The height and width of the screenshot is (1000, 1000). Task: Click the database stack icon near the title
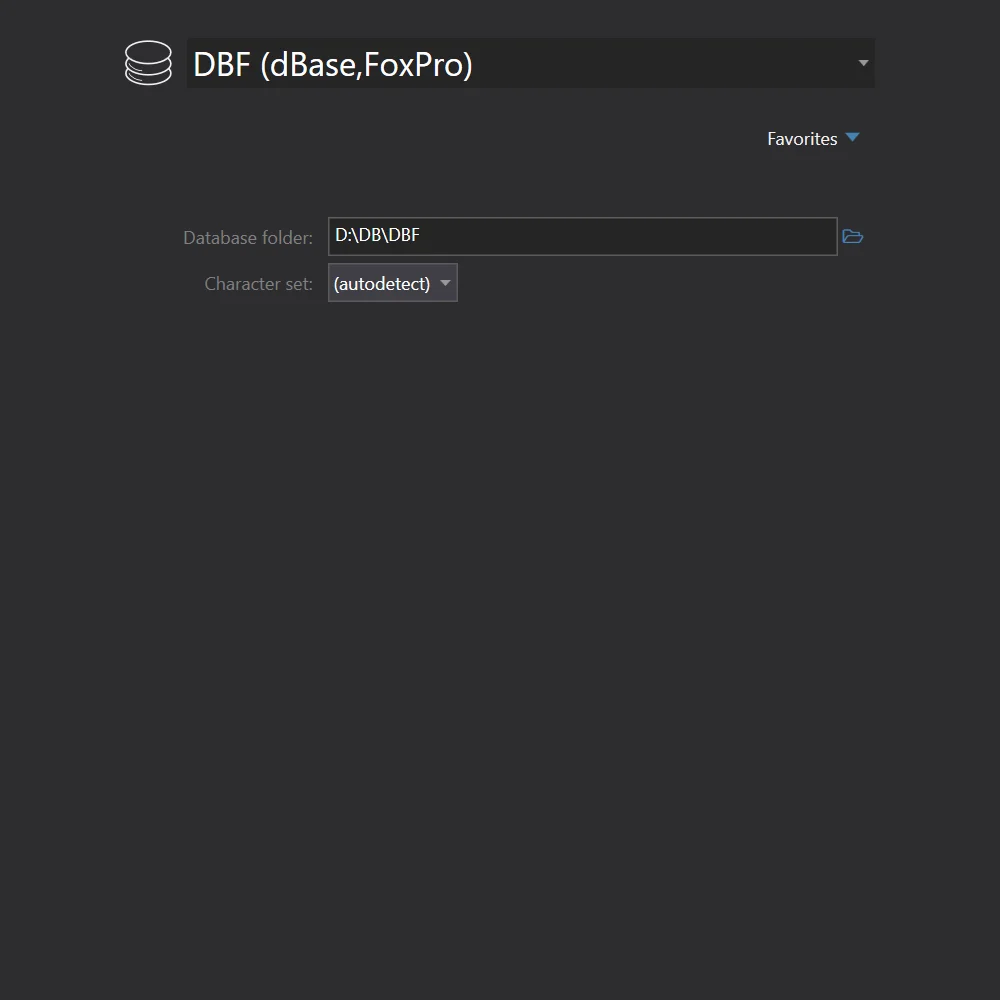pyautogui.click(x=148, y=63)
